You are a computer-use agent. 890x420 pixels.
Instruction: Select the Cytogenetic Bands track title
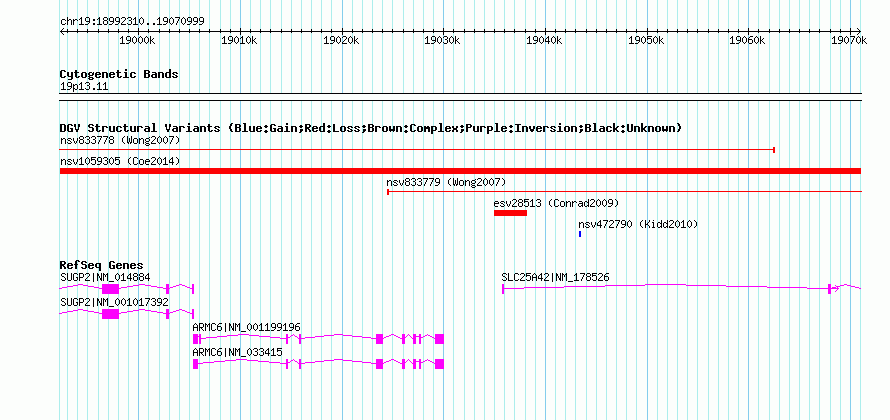coord(119,74)
